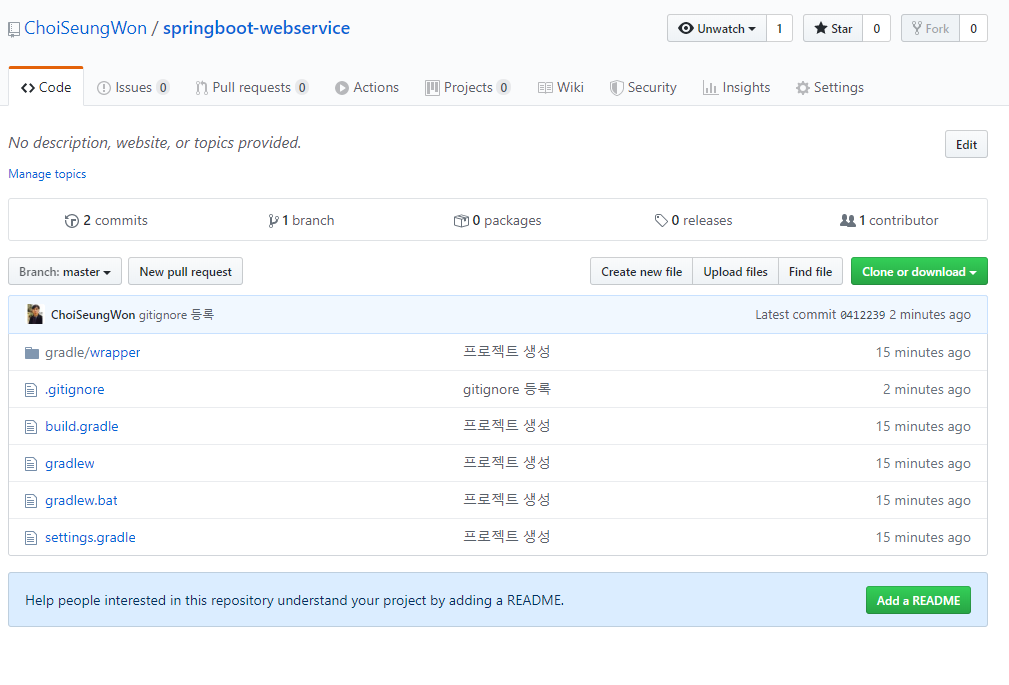This screenshot has height=685, width=1009.
Task: Click Create new file button
Action: (642, 272)
